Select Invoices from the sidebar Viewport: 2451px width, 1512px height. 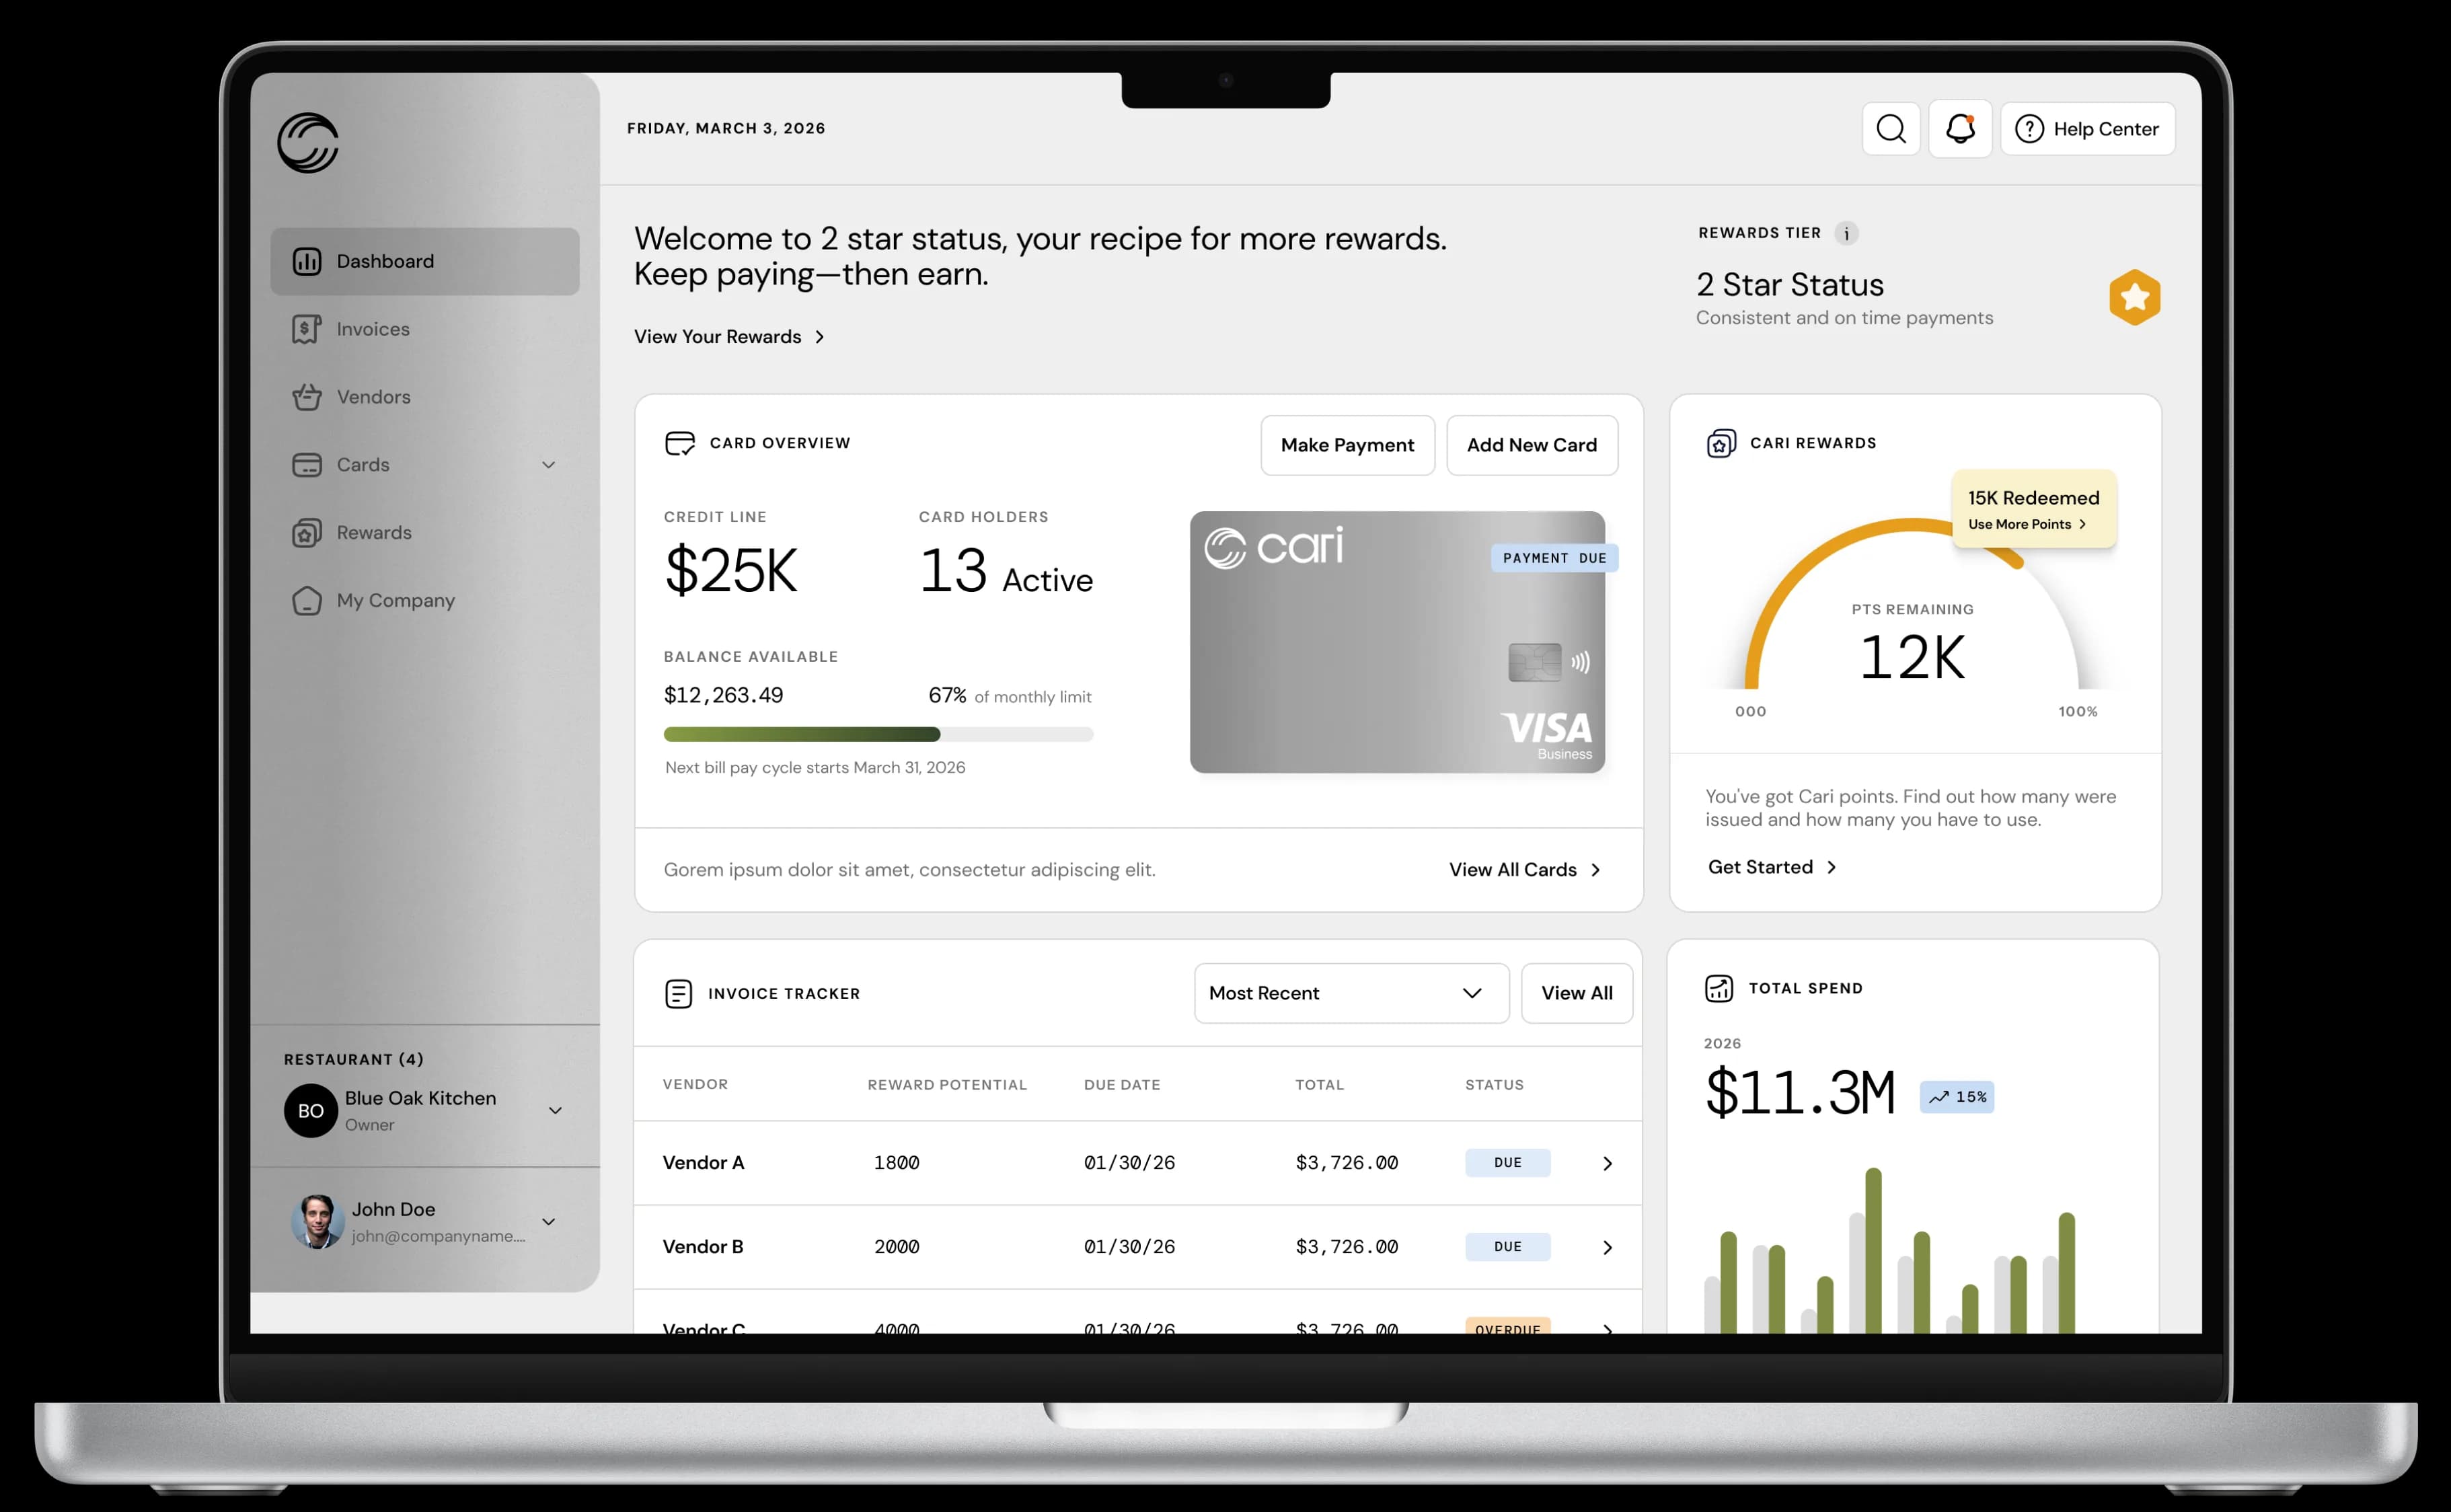click(x=372, y=328)
